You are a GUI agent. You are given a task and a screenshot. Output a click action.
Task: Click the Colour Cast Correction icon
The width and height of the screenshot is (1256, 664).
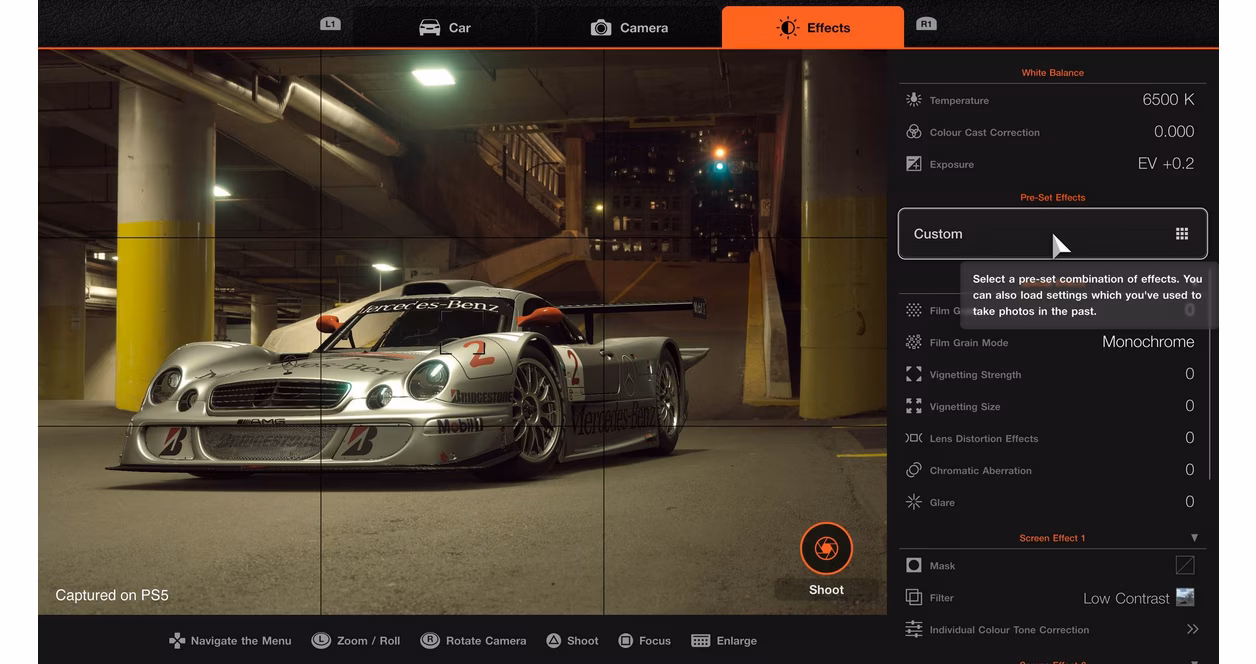click(913, 132)
